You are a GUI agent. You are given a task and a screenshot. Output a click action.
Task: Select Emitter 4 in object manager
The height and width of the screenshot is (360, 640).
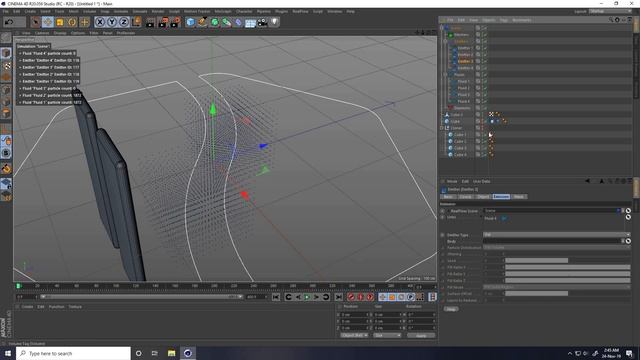pos(465,68)
